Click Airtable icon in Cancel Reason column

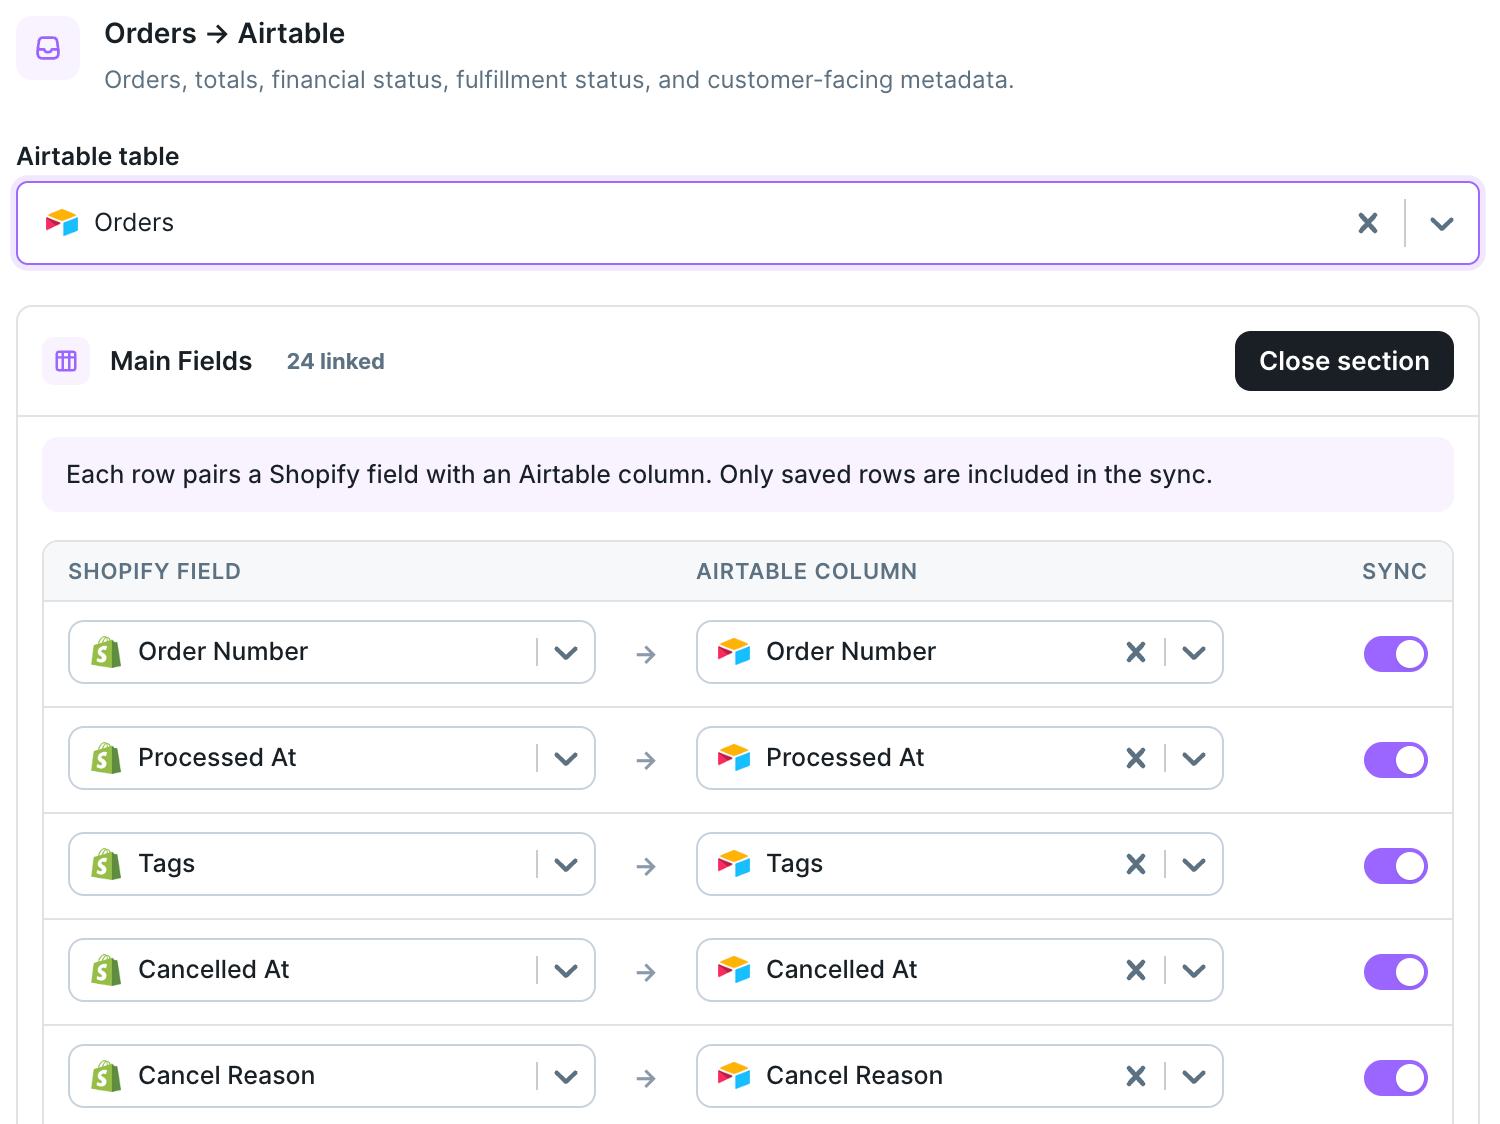point(734,1076)
